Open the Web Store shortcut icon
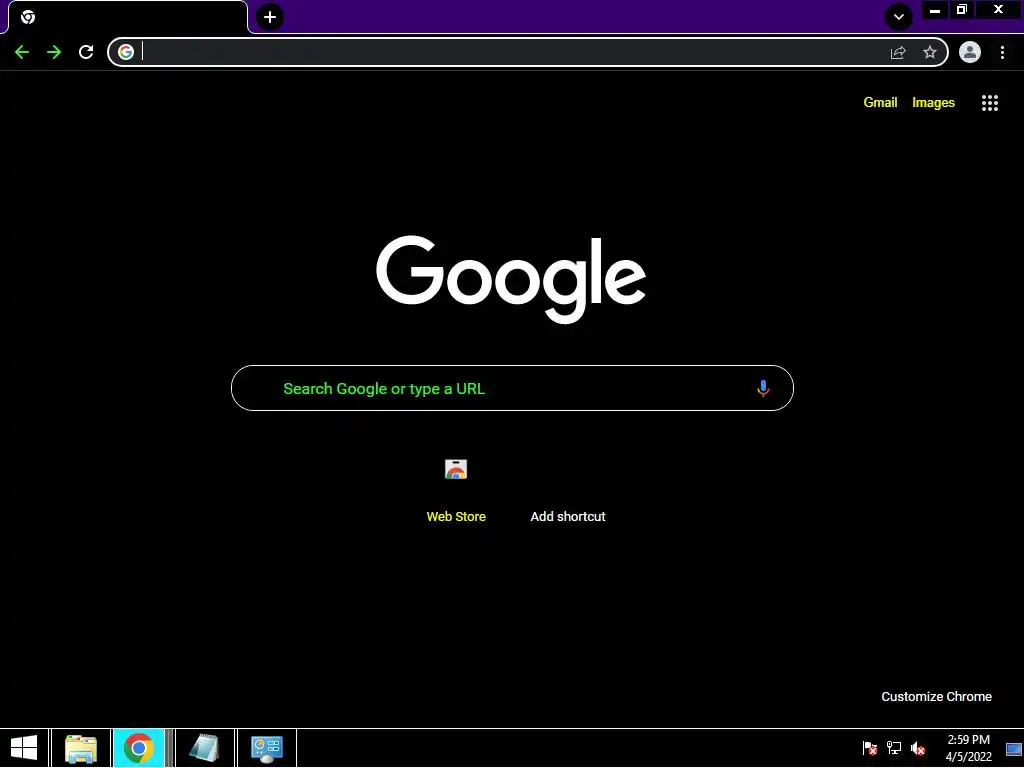This screenshot has height=768, width=1024. 456,470
